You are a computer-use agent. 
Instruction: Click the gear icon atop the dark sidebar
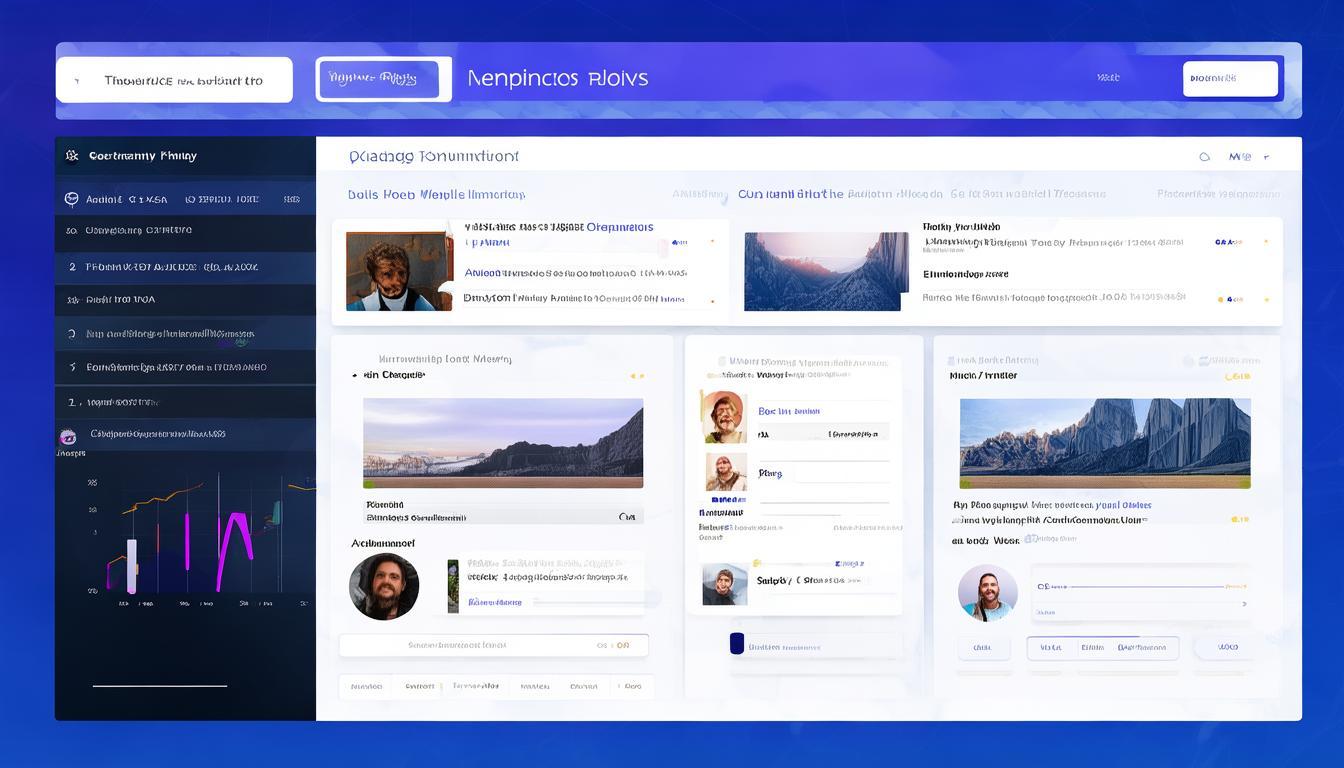coord(72,156)
